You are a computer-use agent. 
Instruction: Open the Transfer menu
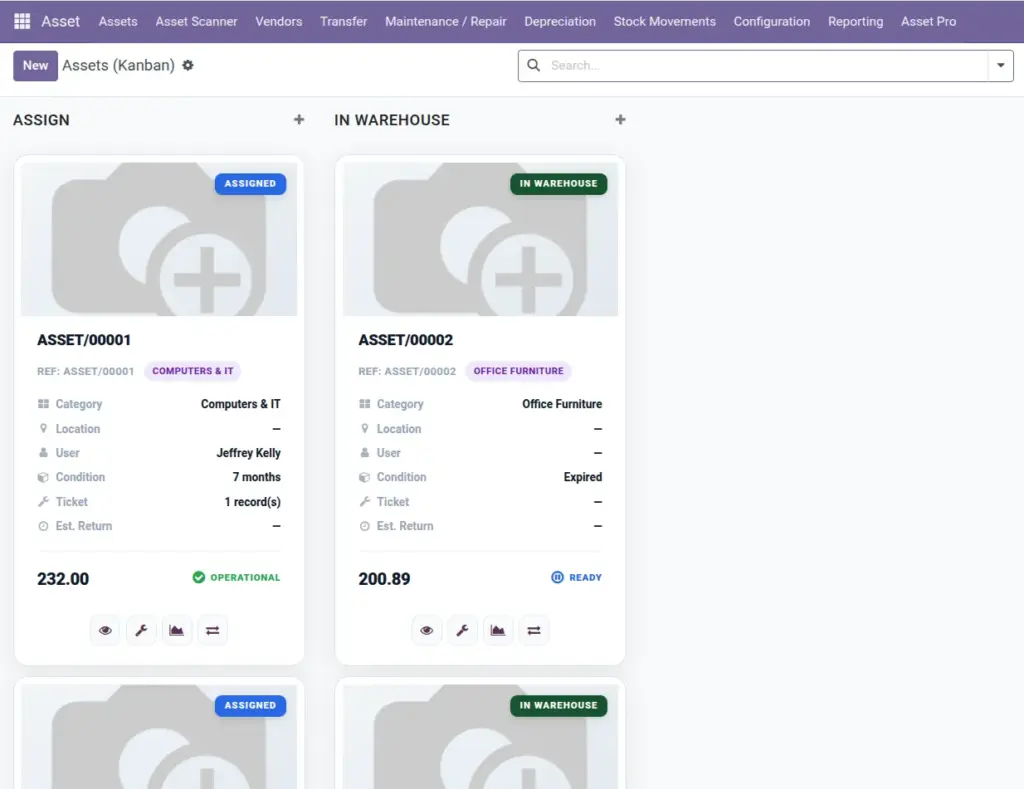pyautogui.click(x=344, y=22)
